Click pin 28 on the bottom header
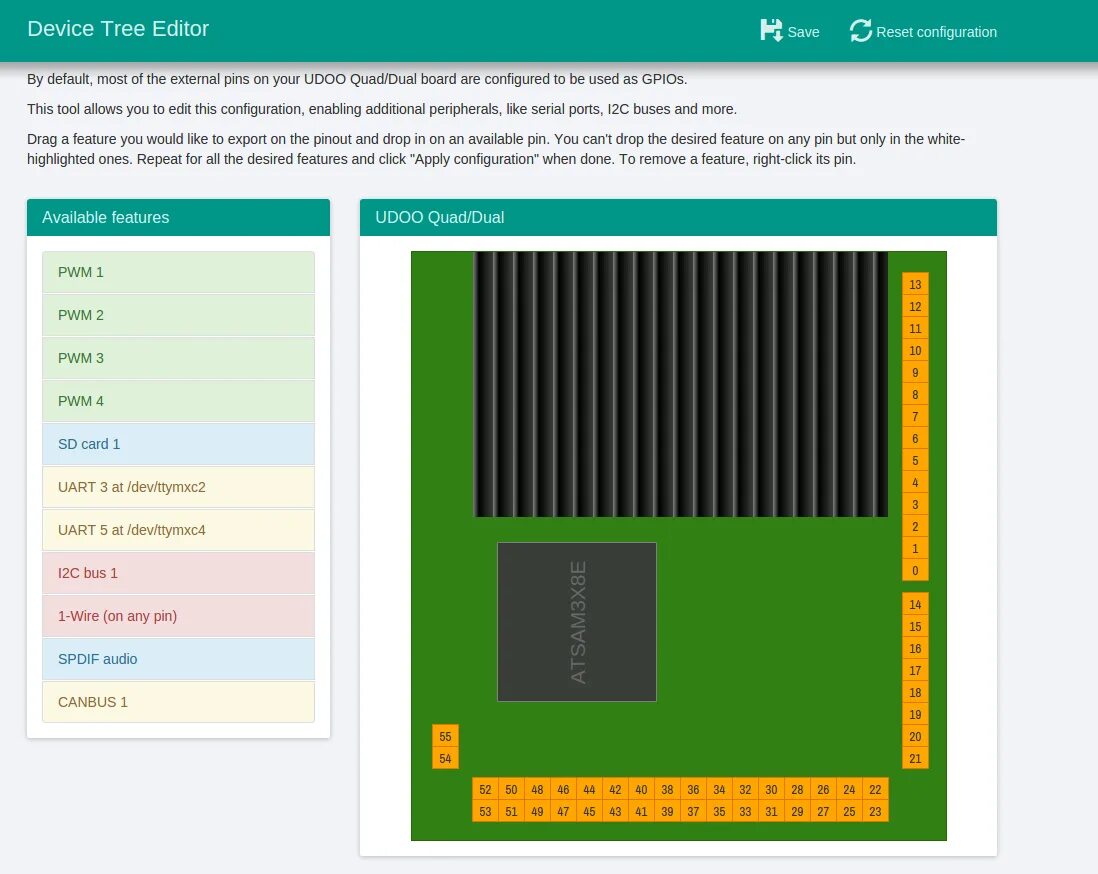The width and height of the screenshot is (1098, 874). point(797,789)
